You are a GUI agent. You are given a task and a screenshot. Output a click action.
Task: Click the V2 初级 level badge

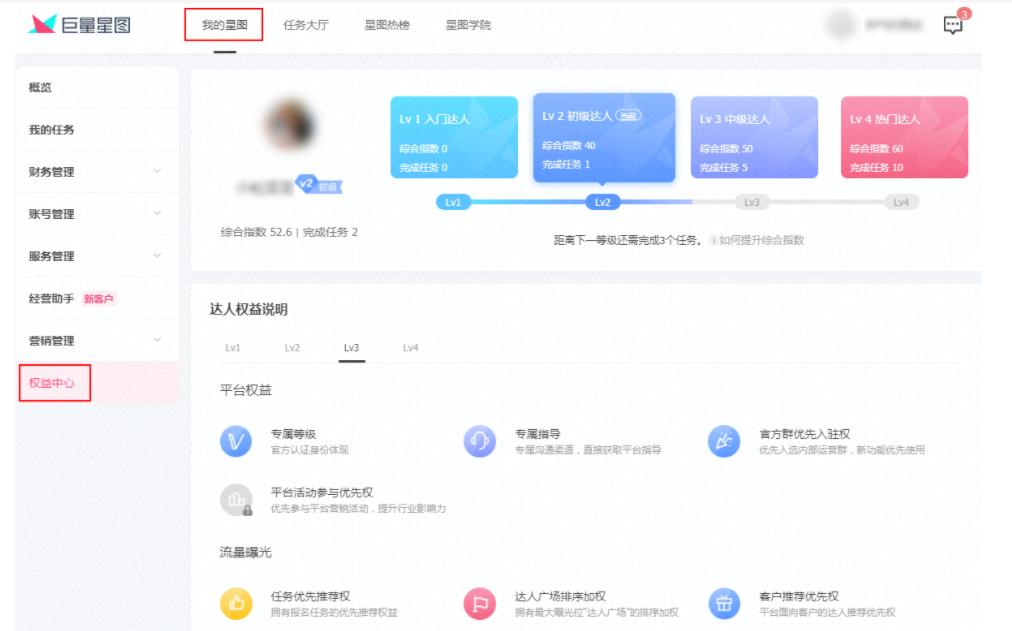318,185
